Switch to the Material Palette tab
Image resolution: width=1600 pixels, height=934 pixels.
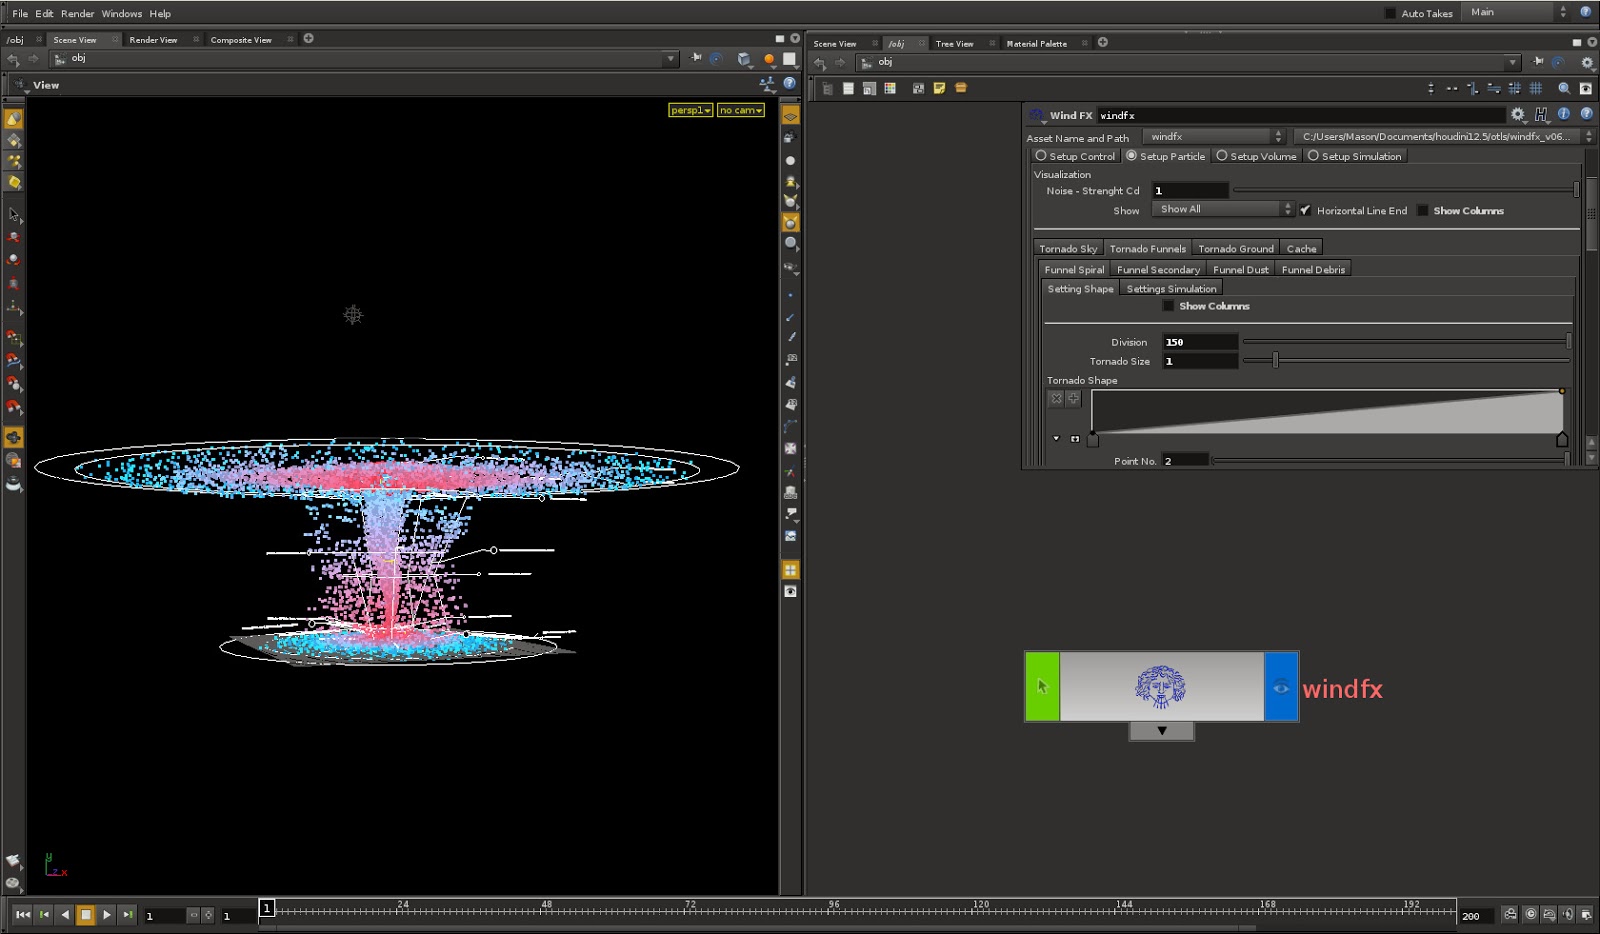coord(1036,44)
